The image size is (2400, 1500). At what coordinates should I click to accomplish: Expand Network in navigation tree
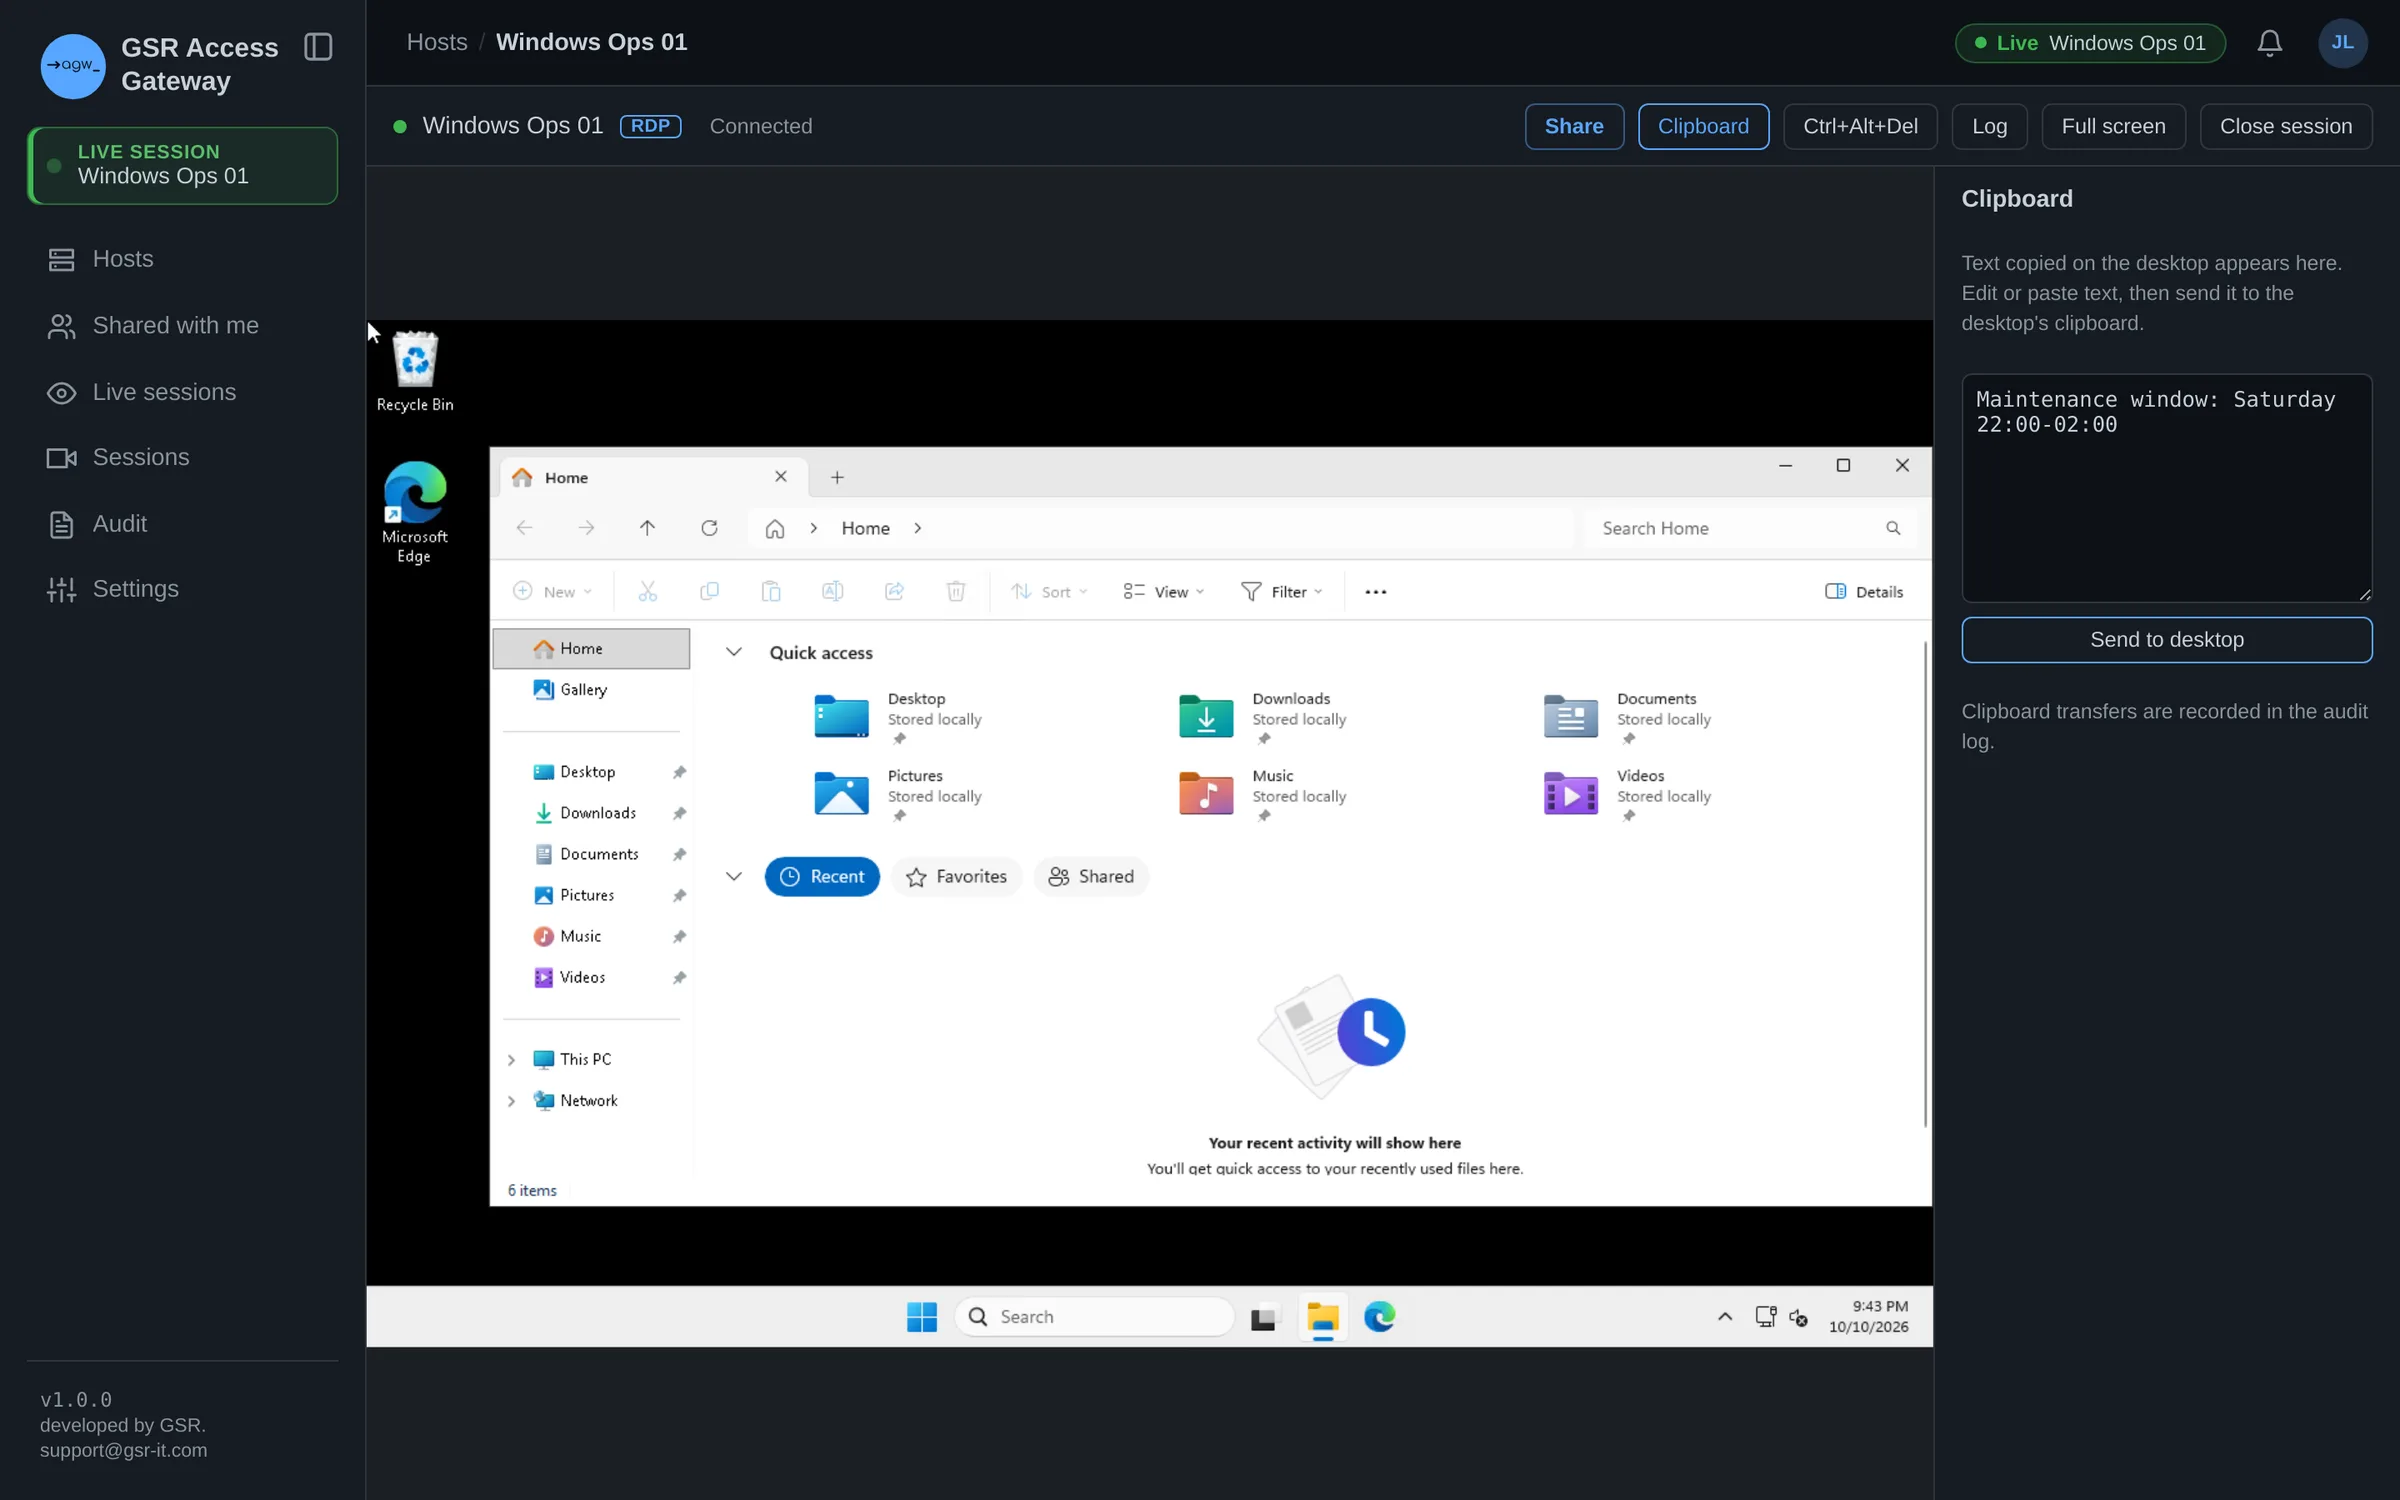pos(511,1101)
